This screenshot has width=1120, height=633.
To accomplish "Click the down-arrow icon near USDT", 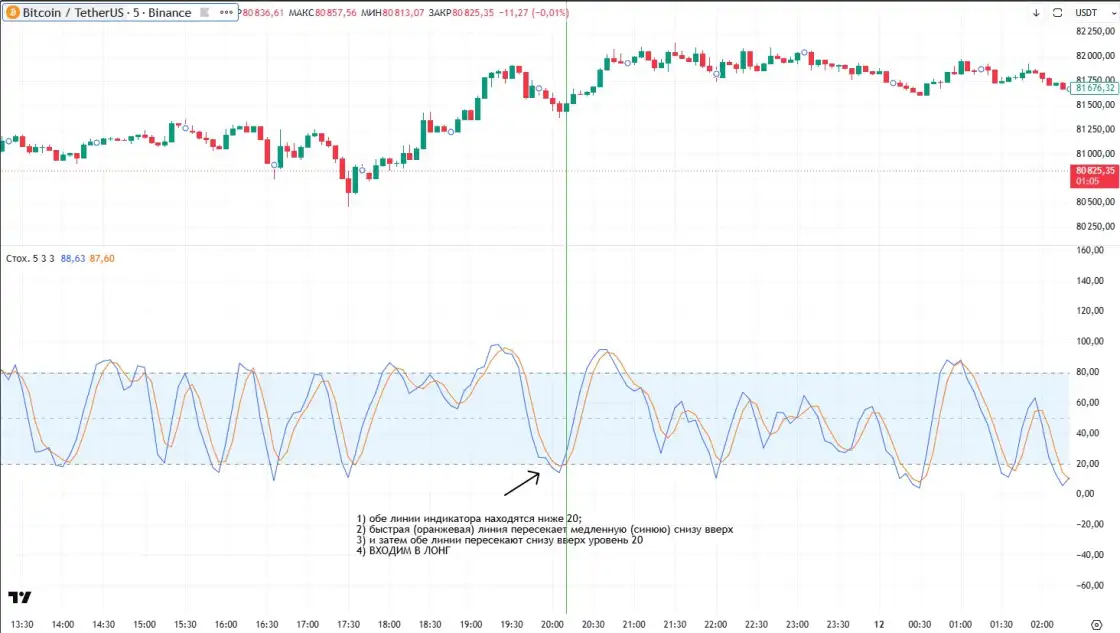I will (1036, 13).
